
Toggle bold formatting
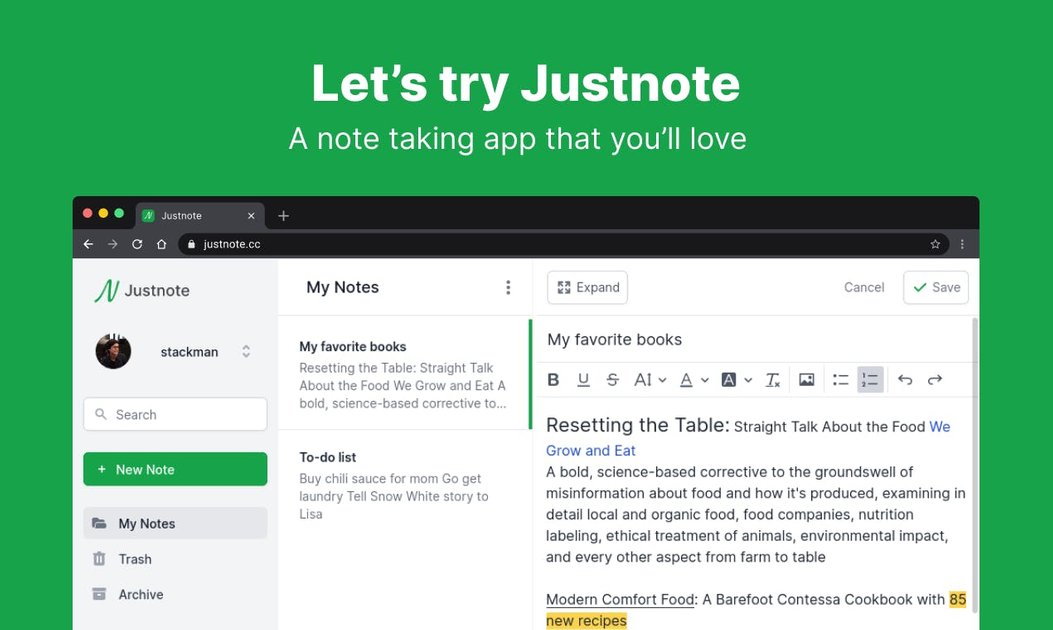pyautogui.click(x=553, y=379)
